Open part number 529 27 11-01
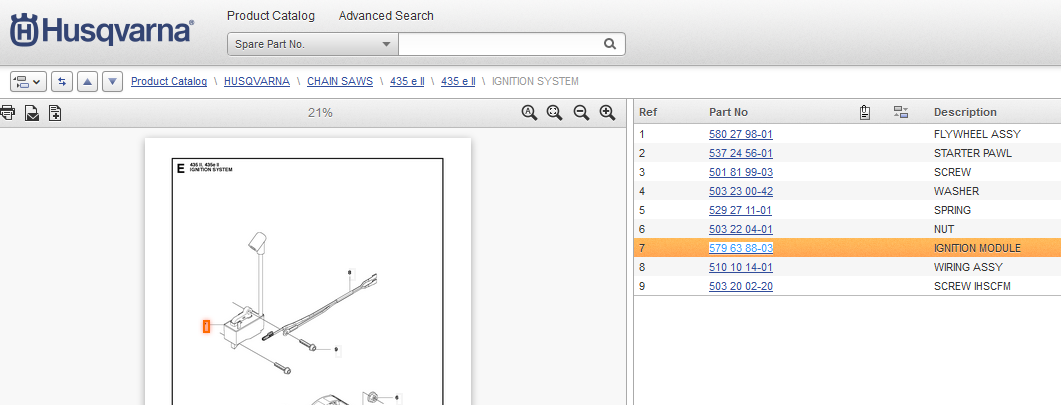 [740, 210]
